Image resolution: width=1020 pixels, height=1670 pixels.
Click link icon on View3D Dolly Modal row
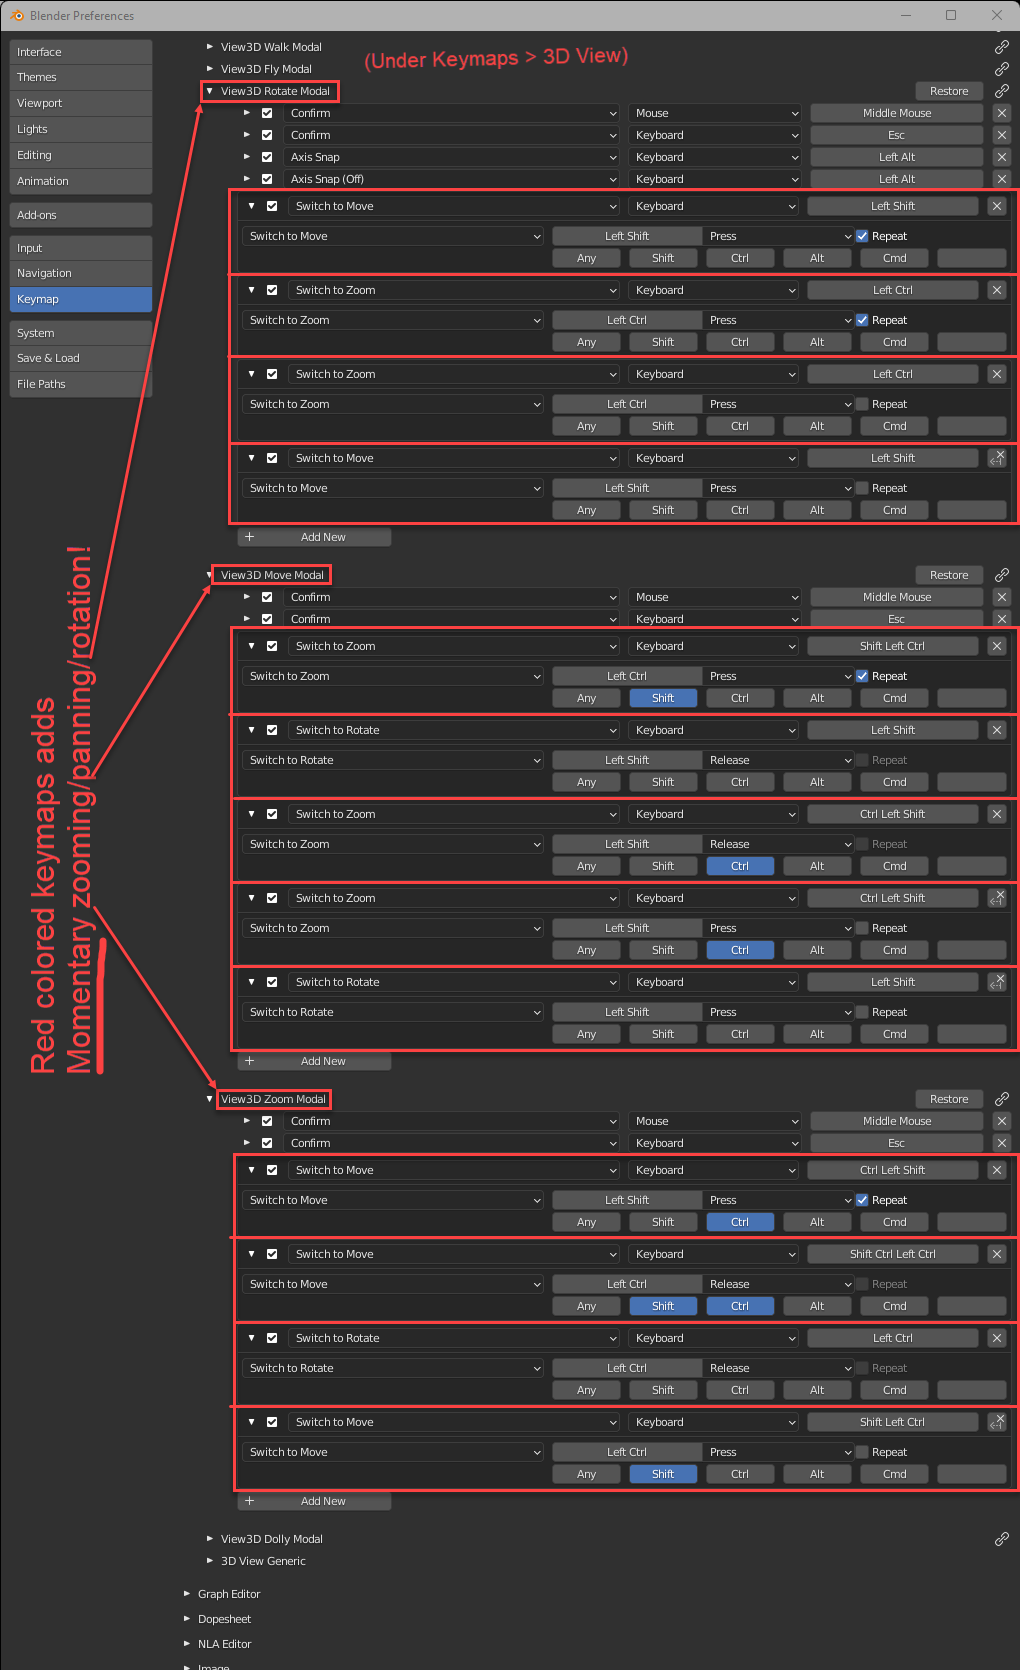pos(1001,1539)
